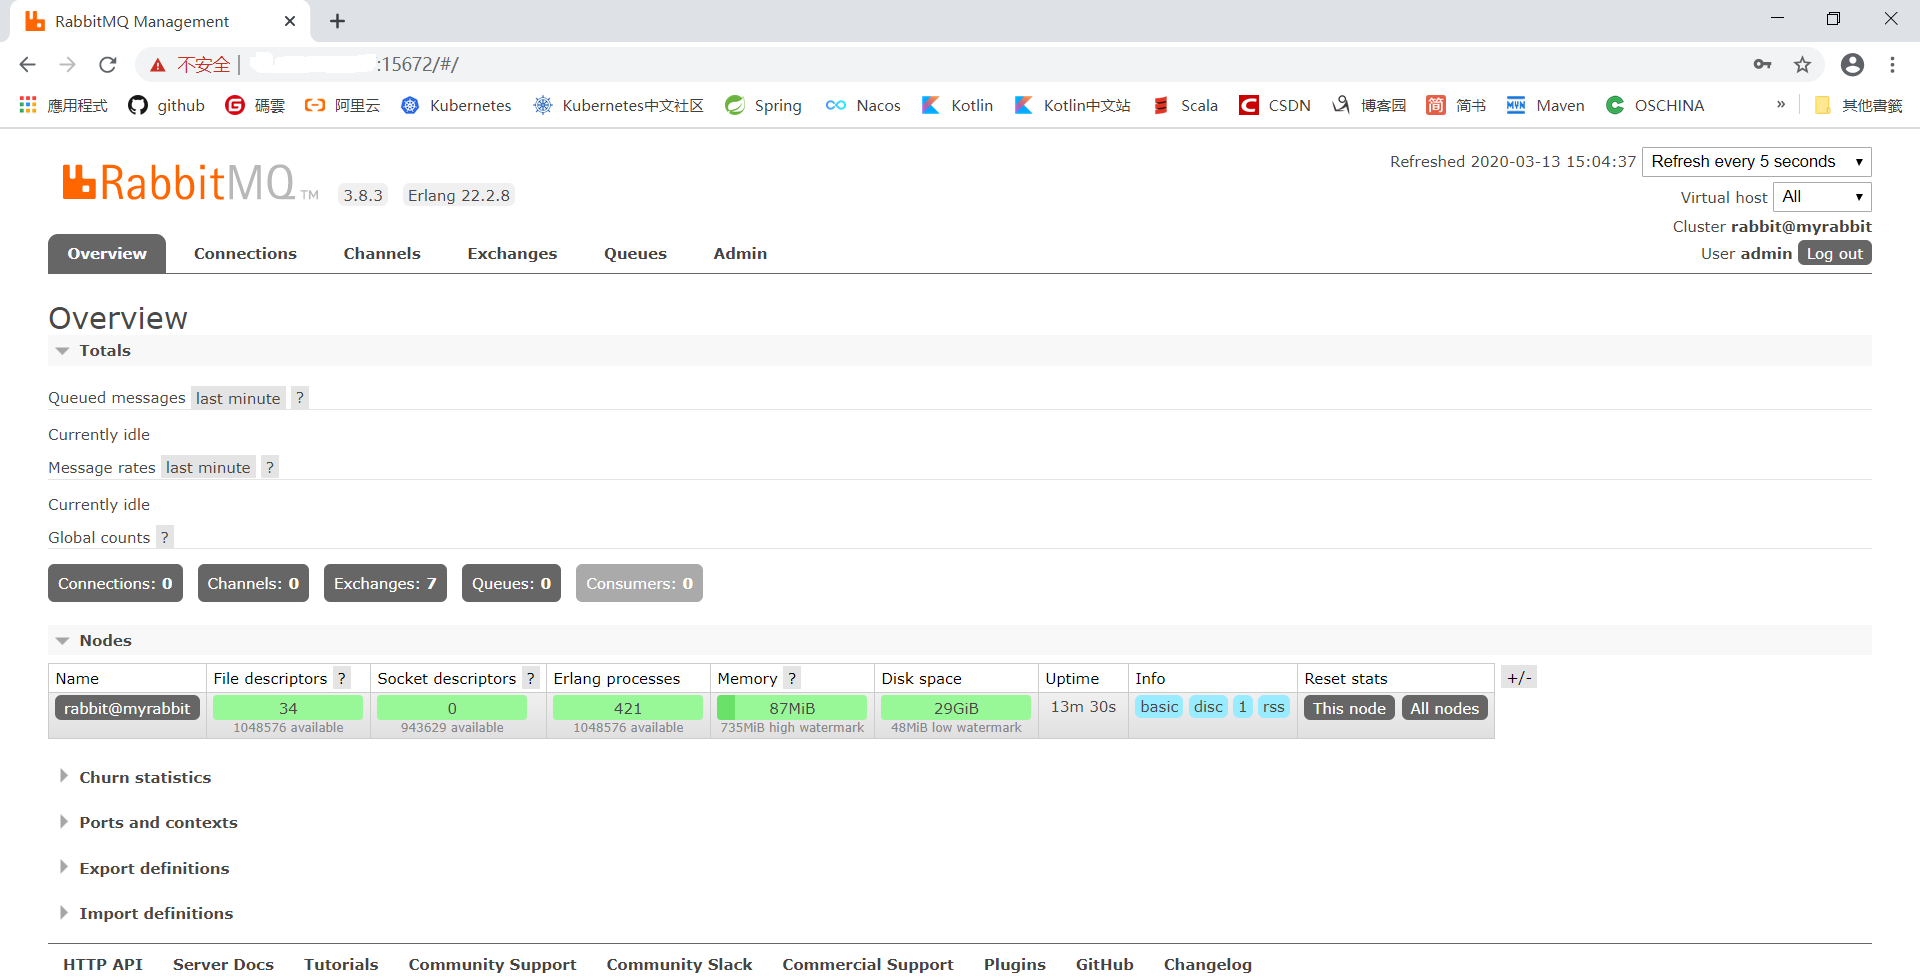Switch to the Exchanges tab
The height and width of the screenshot is (980, 1920).
pyautogui.click(x=512, y=253)
